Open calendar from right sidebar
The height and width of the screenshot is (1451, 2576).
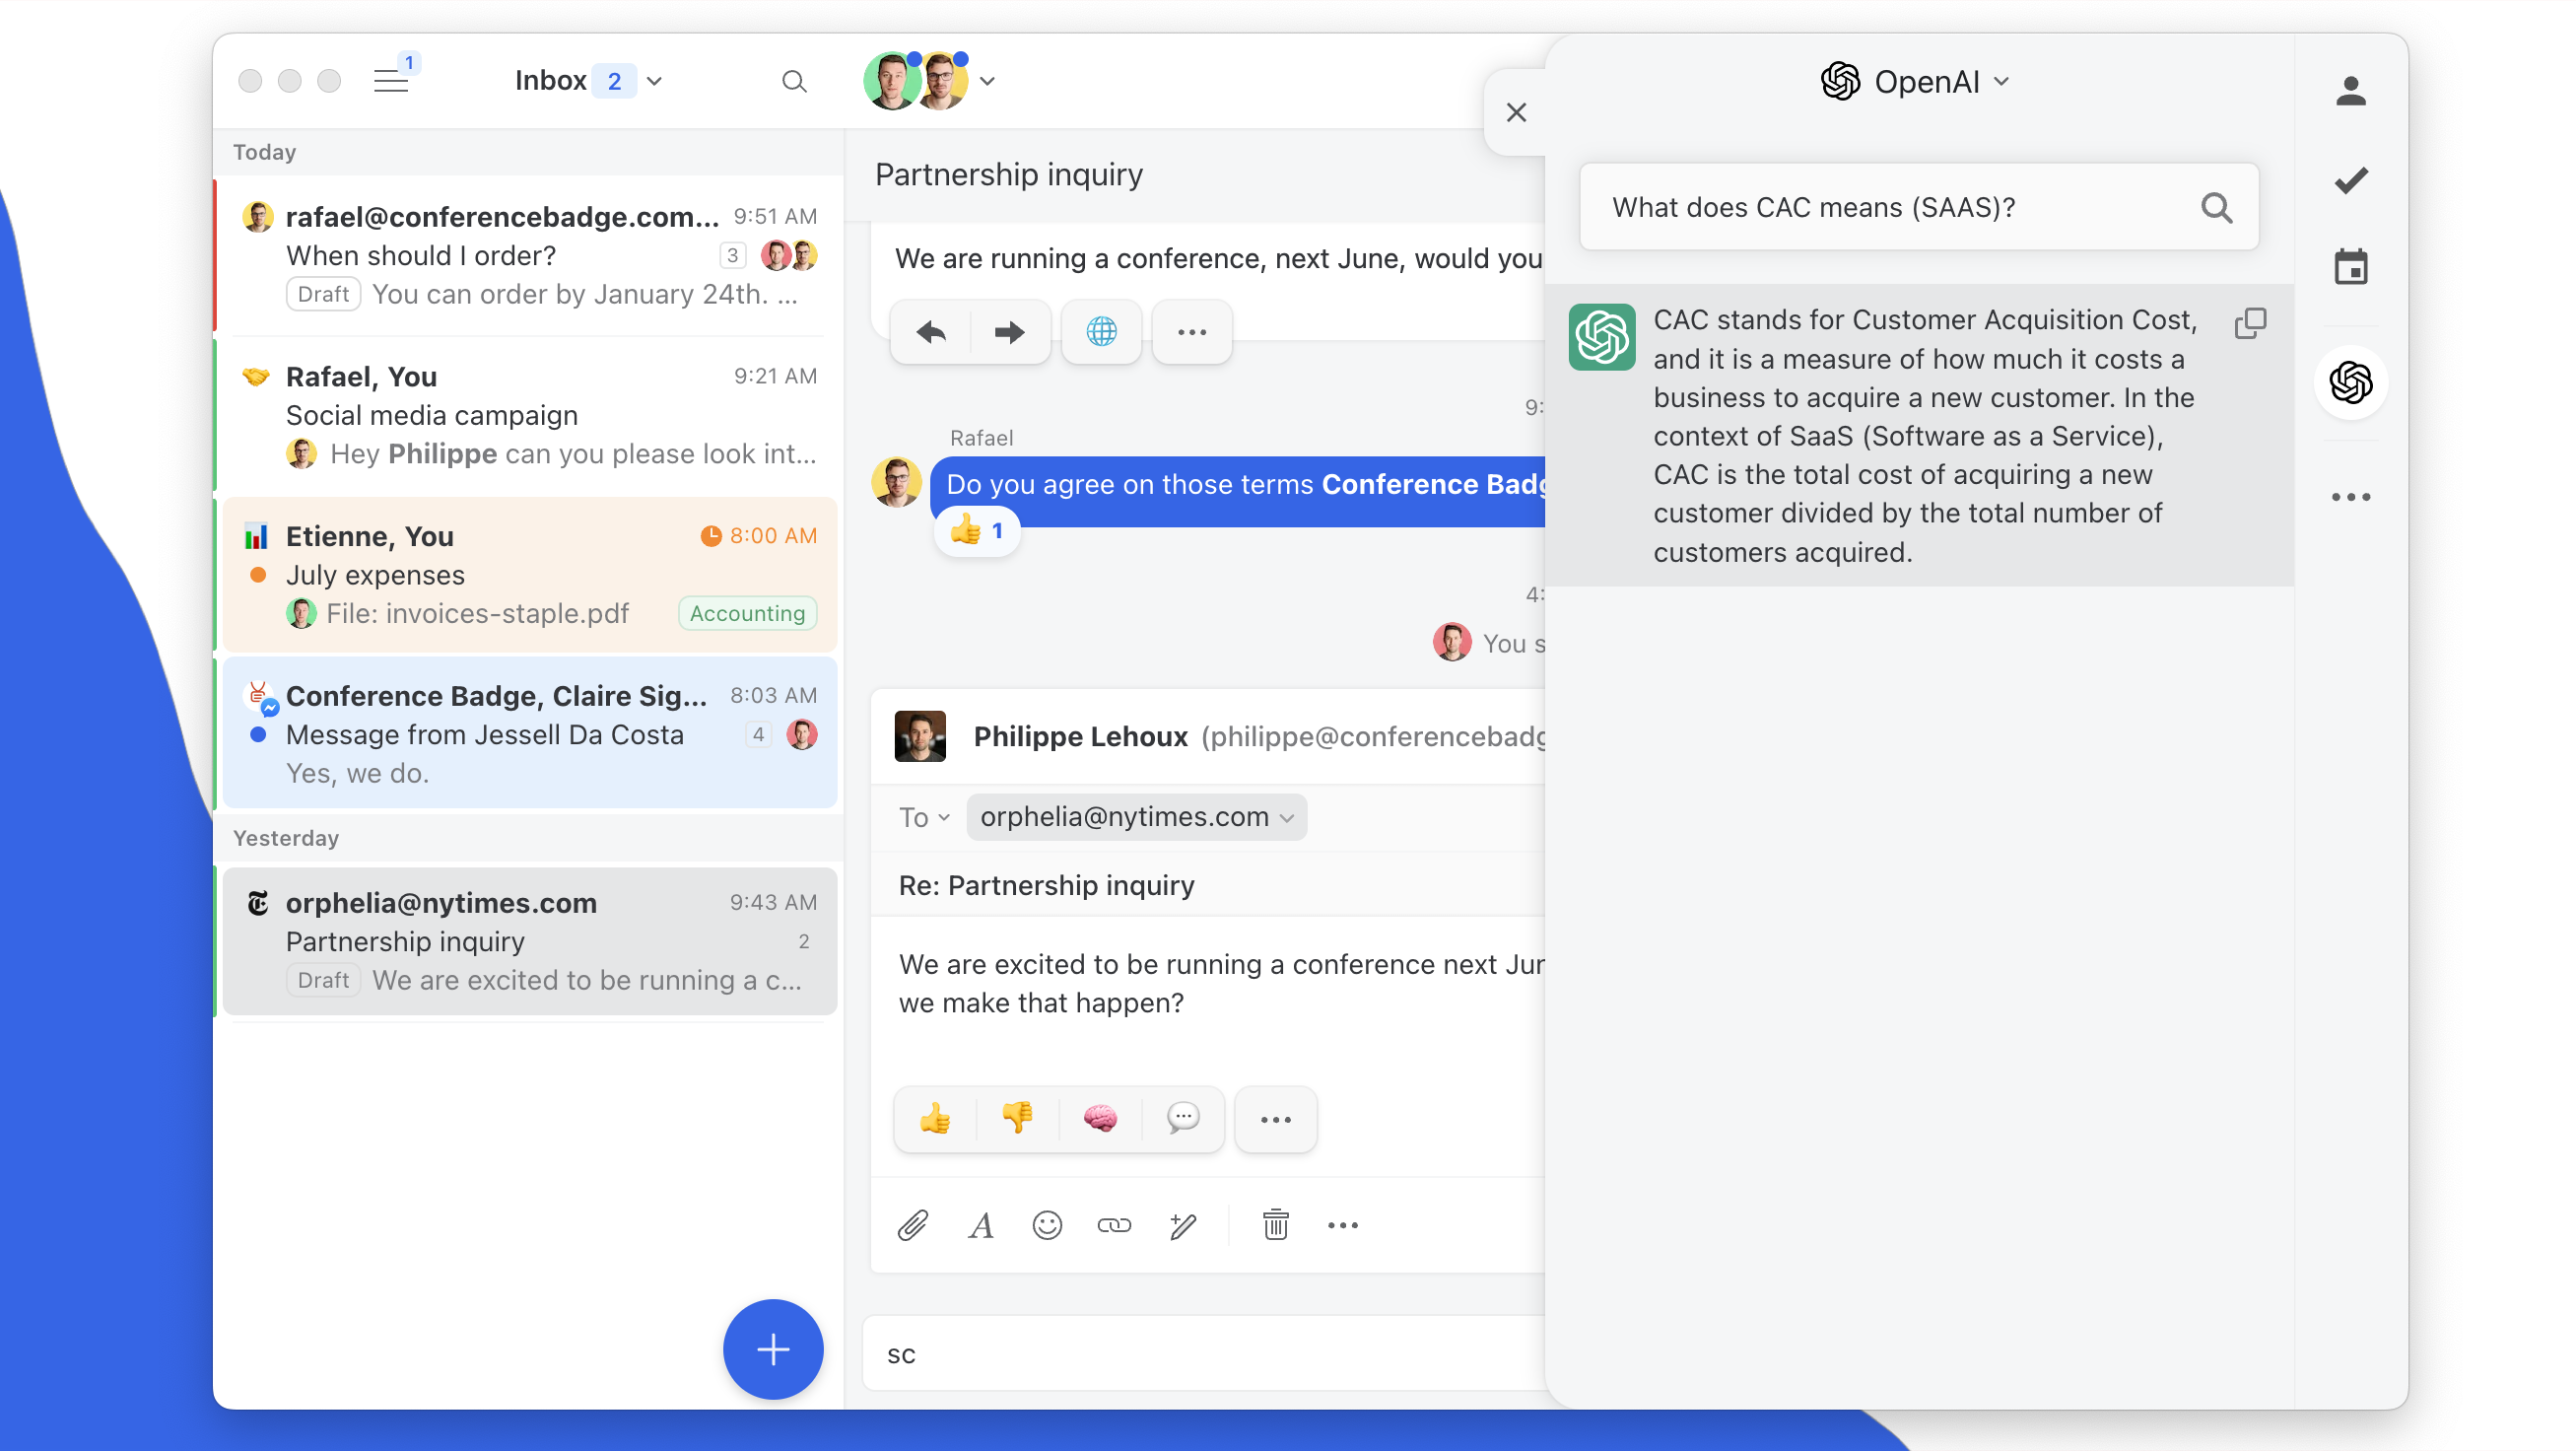tap(2350, 268)
